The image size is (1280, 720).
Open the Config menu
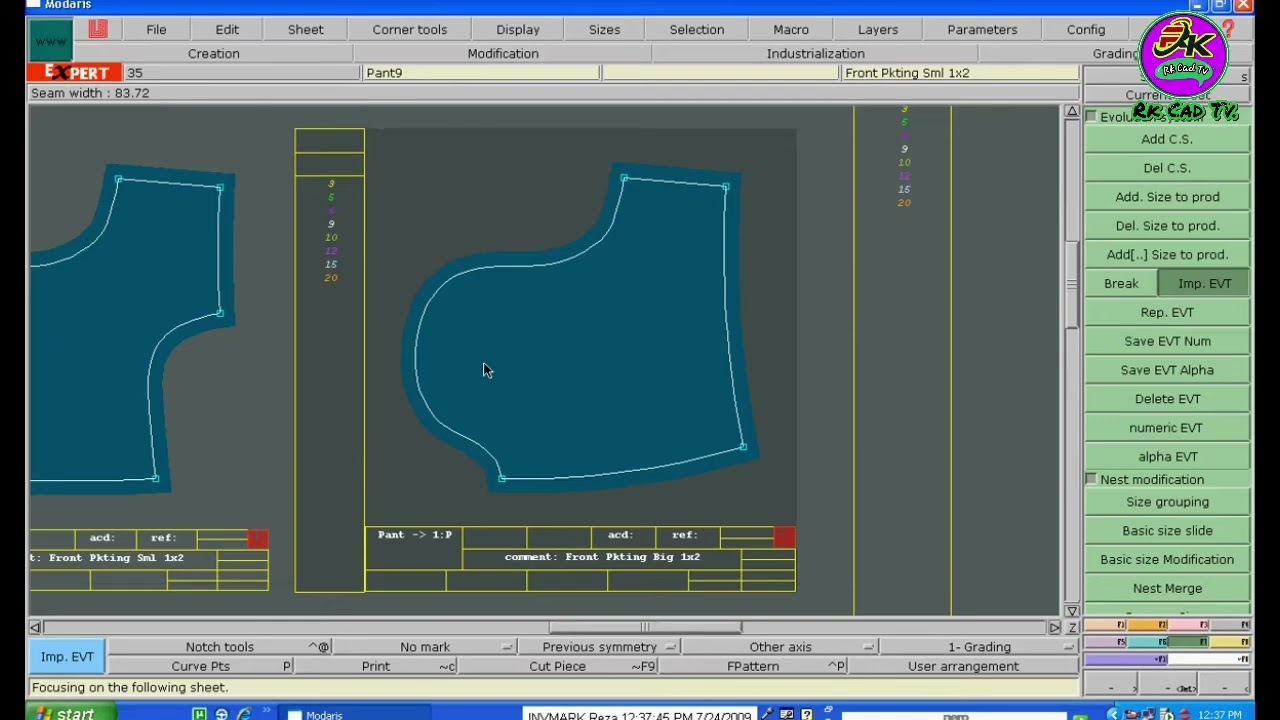point(1086,30)
